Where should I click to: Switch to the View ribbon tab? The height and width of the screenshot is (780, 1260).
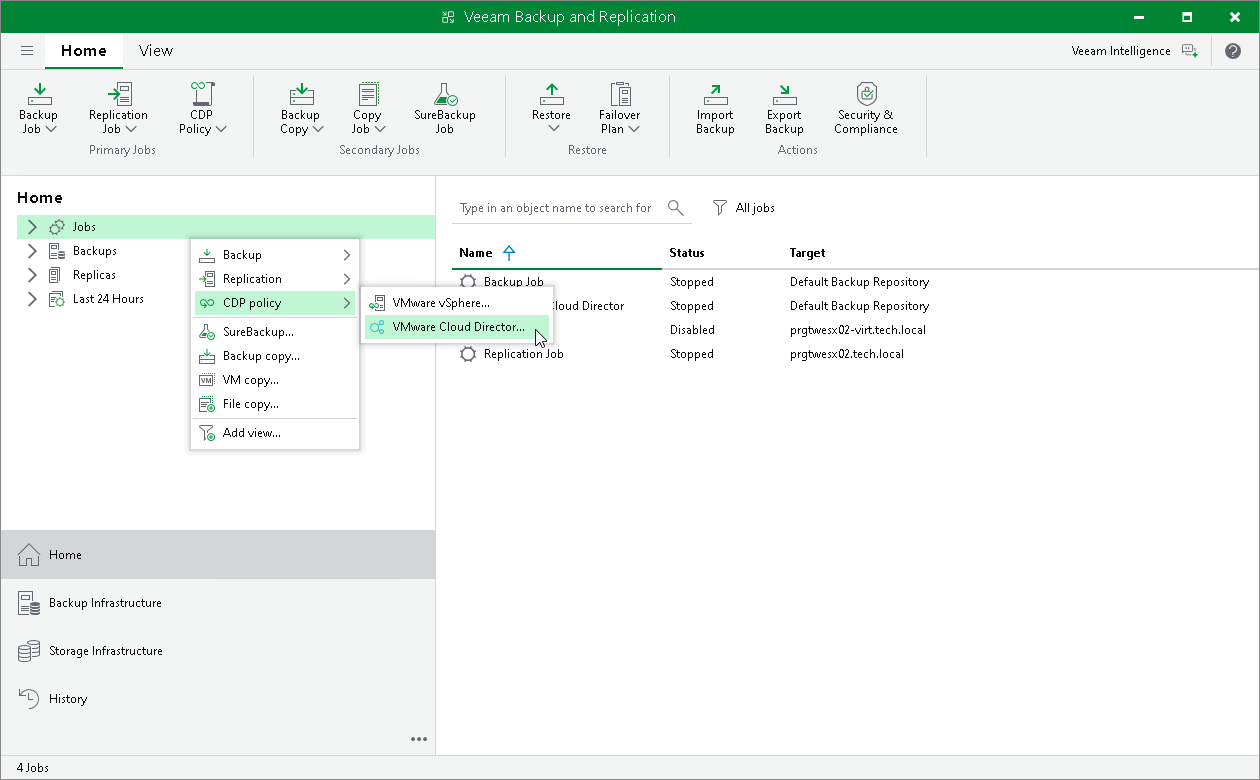click(x=156, y=50)
